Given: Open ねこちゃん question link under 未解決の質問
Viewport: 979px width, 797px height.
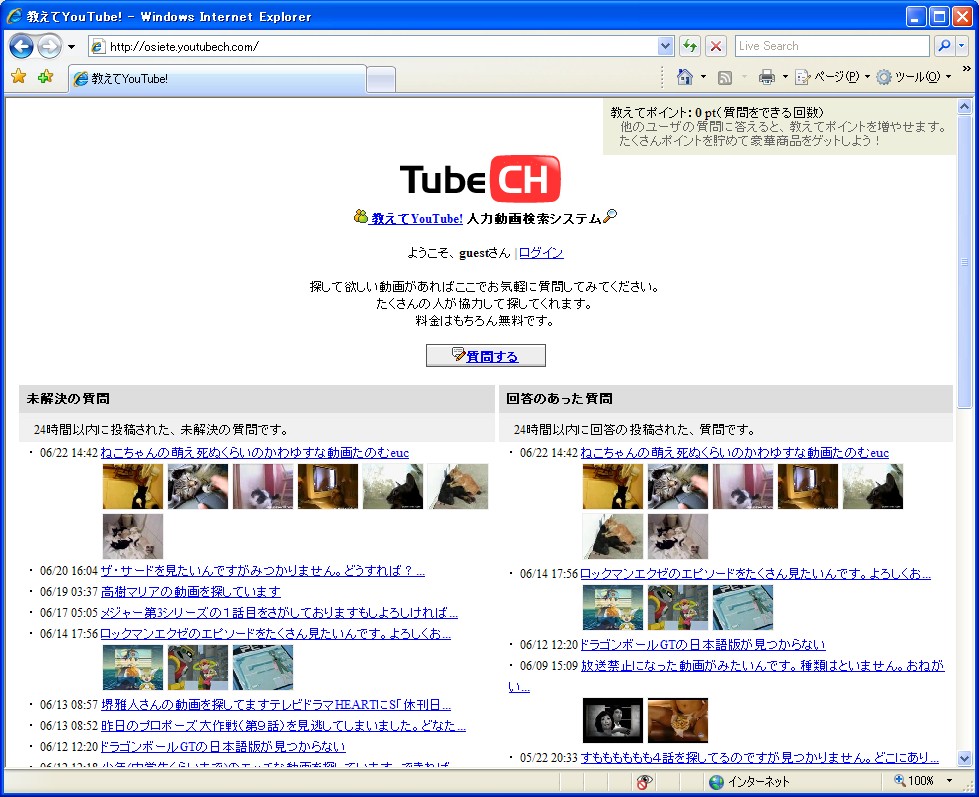Looking at the screenshot, I should tap(255, 452).
